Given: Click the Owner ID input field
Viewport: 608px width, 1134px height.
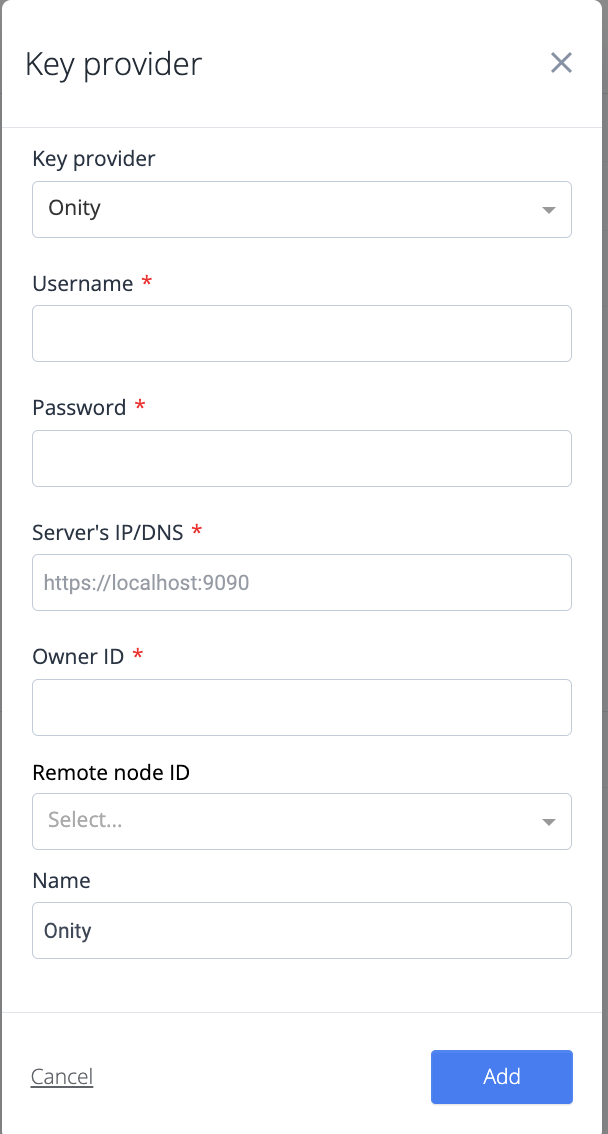Looking at the screenshot, I should click(x=302, y=707).
